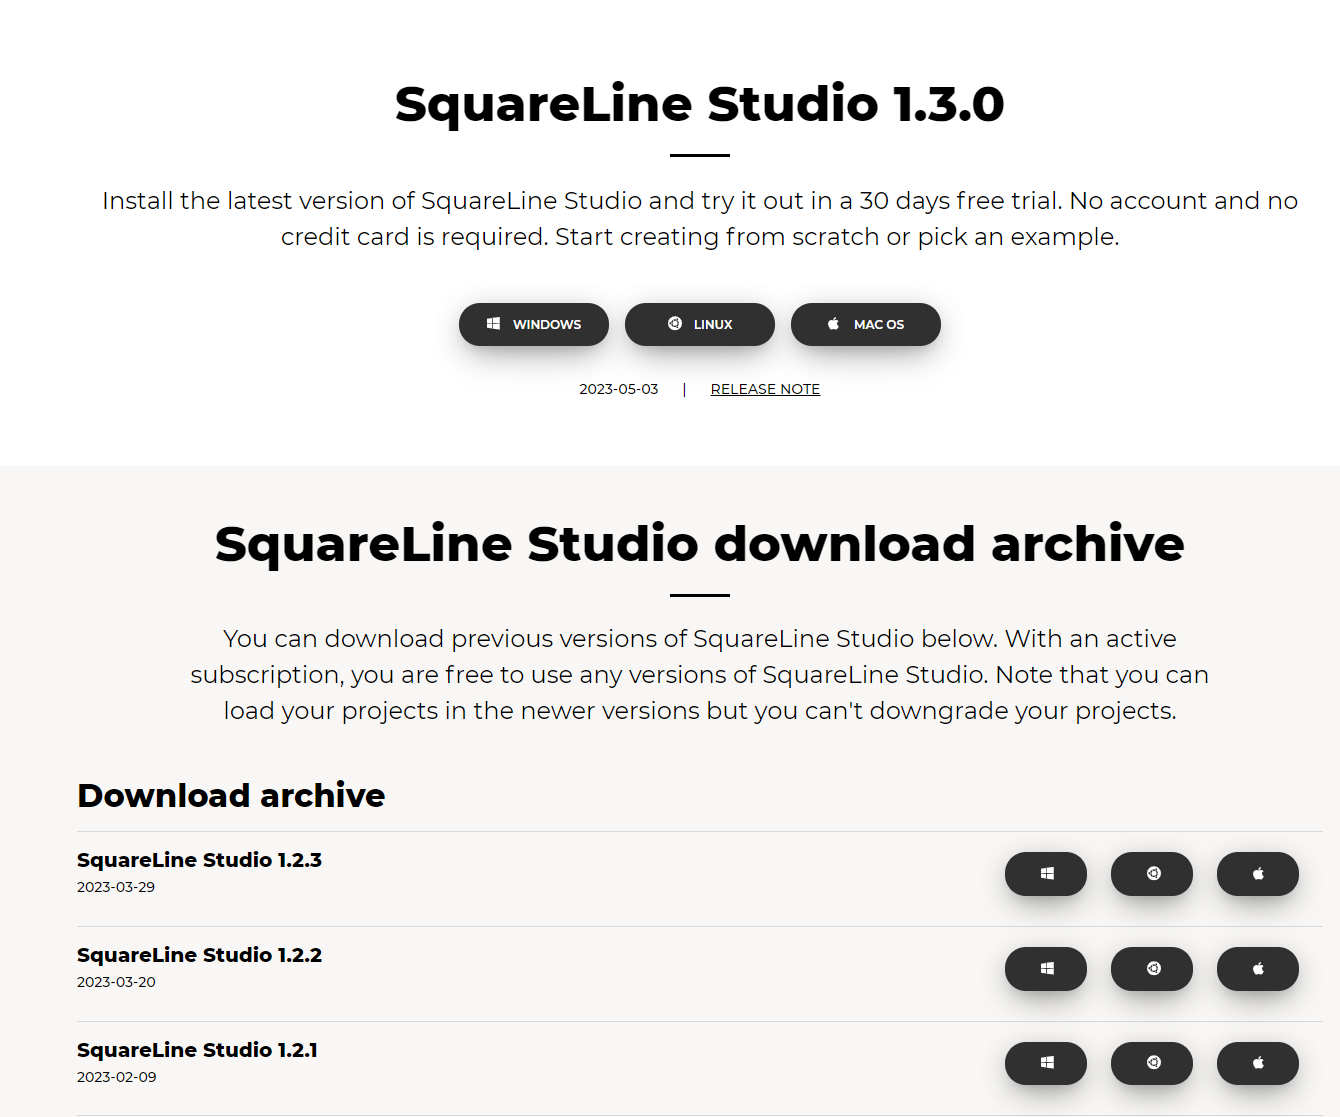Click the 2023-02-09 date text
1340x1117 pixels.
tap(116, 1077)
